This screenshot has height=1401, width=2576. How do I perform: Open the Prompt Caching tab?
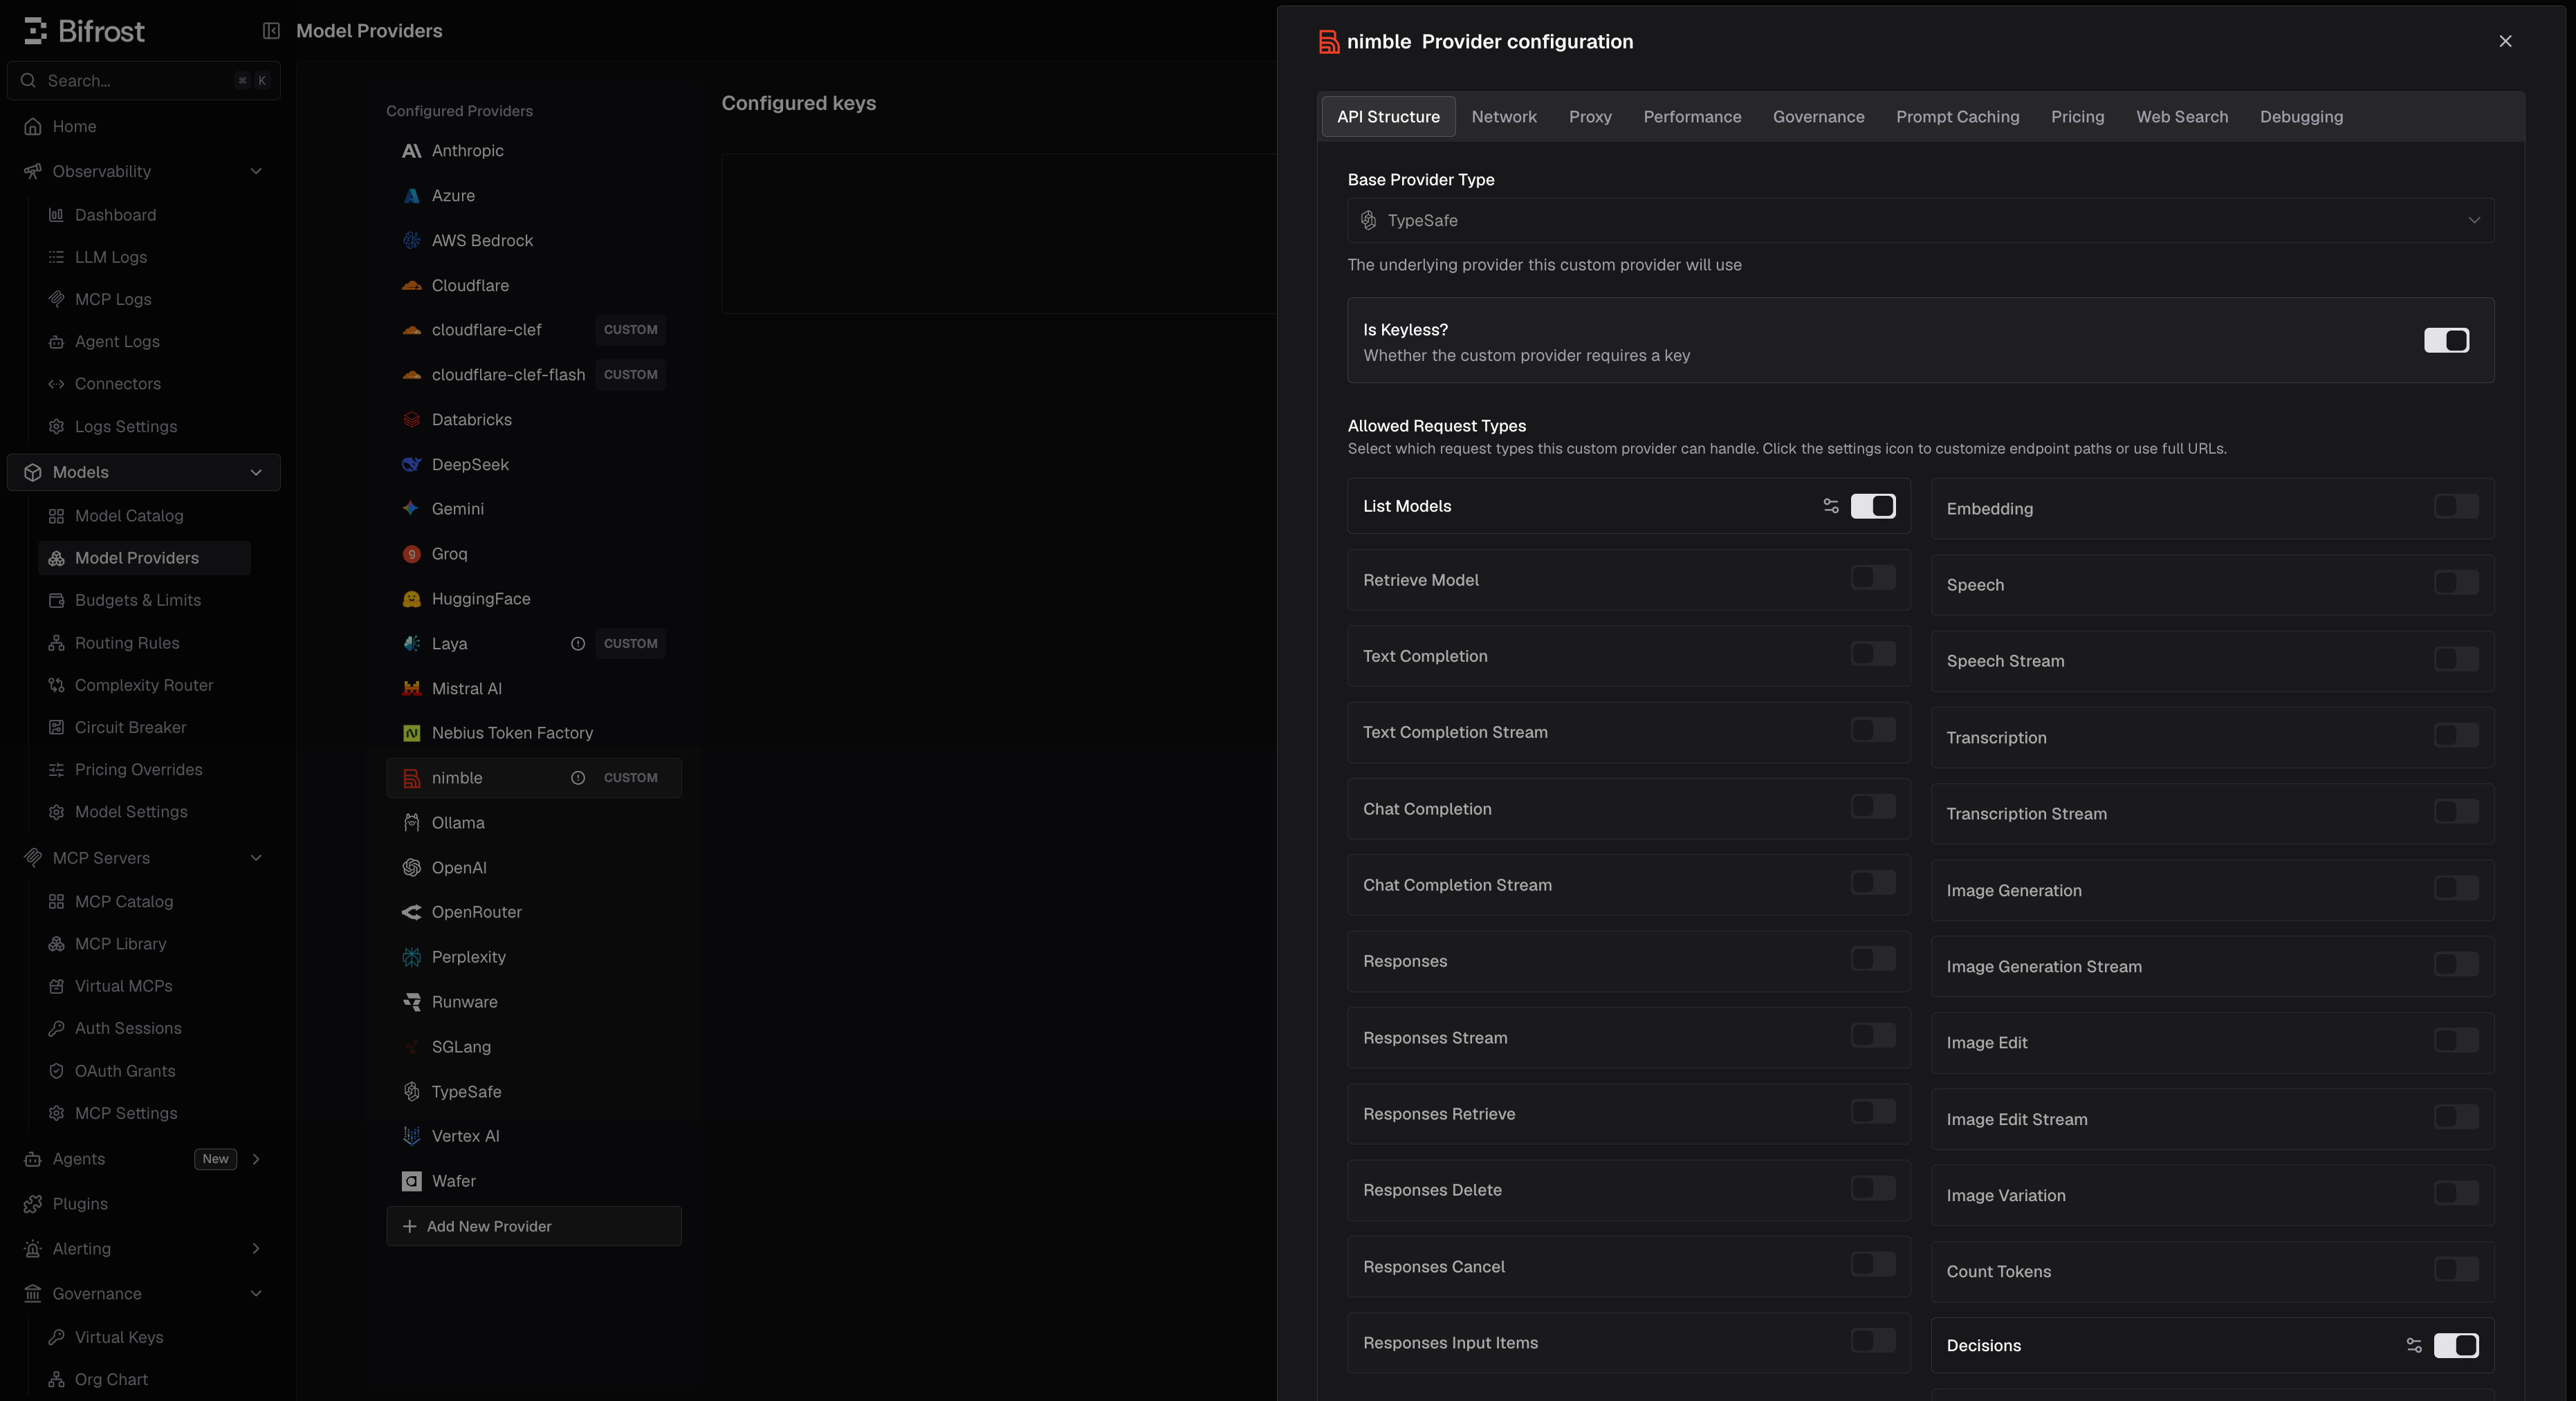click(x=1957, y=117)
